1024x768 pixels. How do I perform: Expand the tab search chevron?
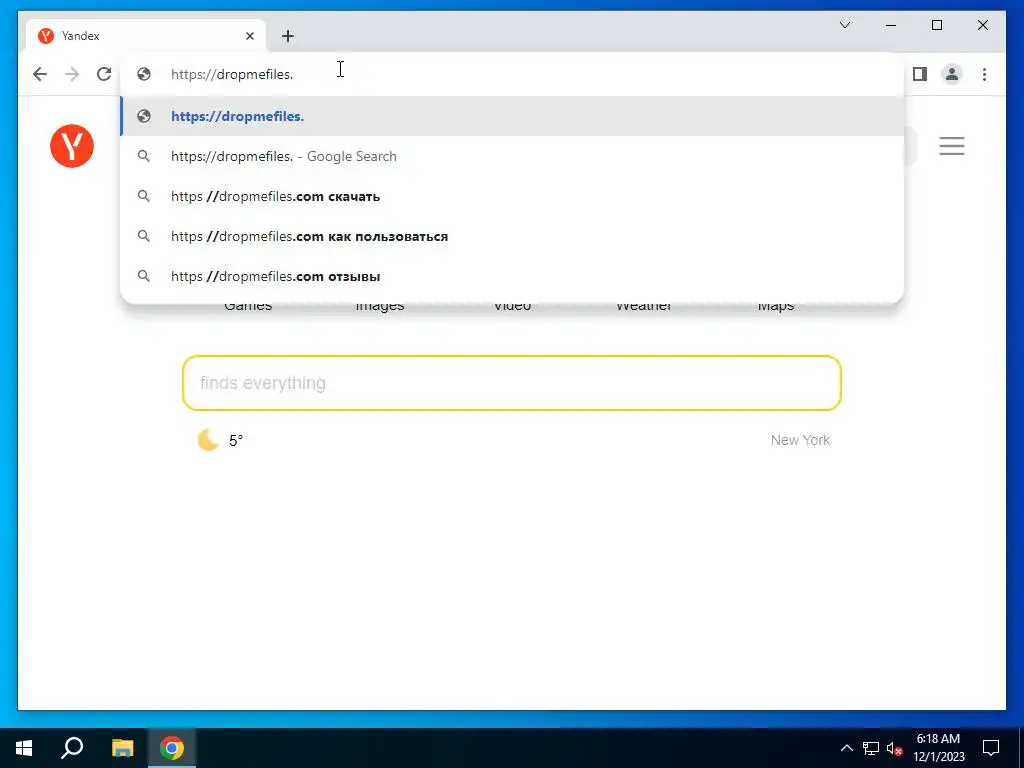point(845,25)
